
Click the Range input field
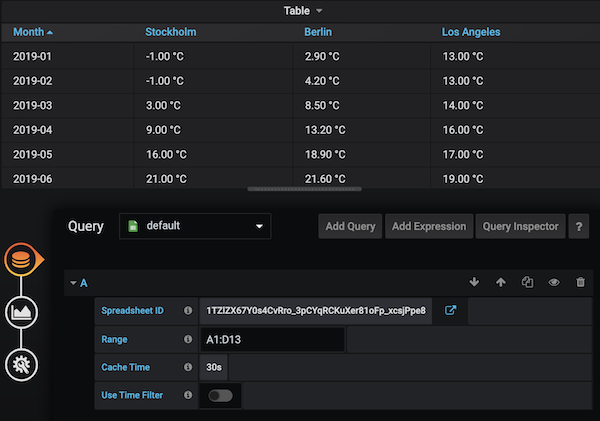pos(272,339)
